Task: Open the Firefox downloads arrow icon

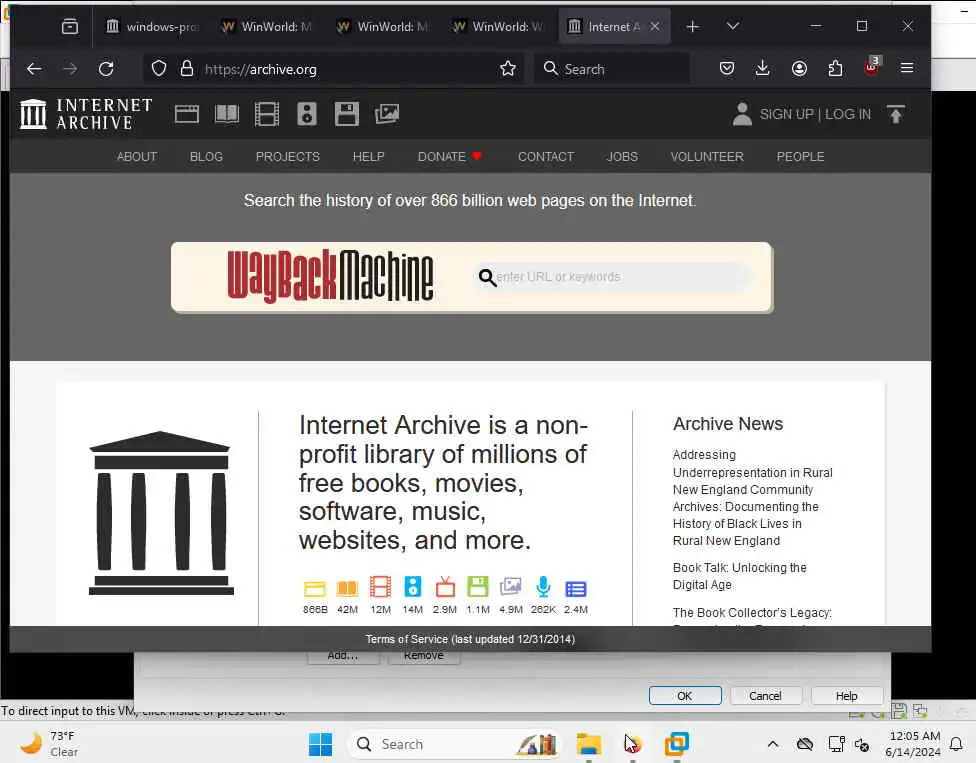Action: pyautogui.click(x=762, y=68)
